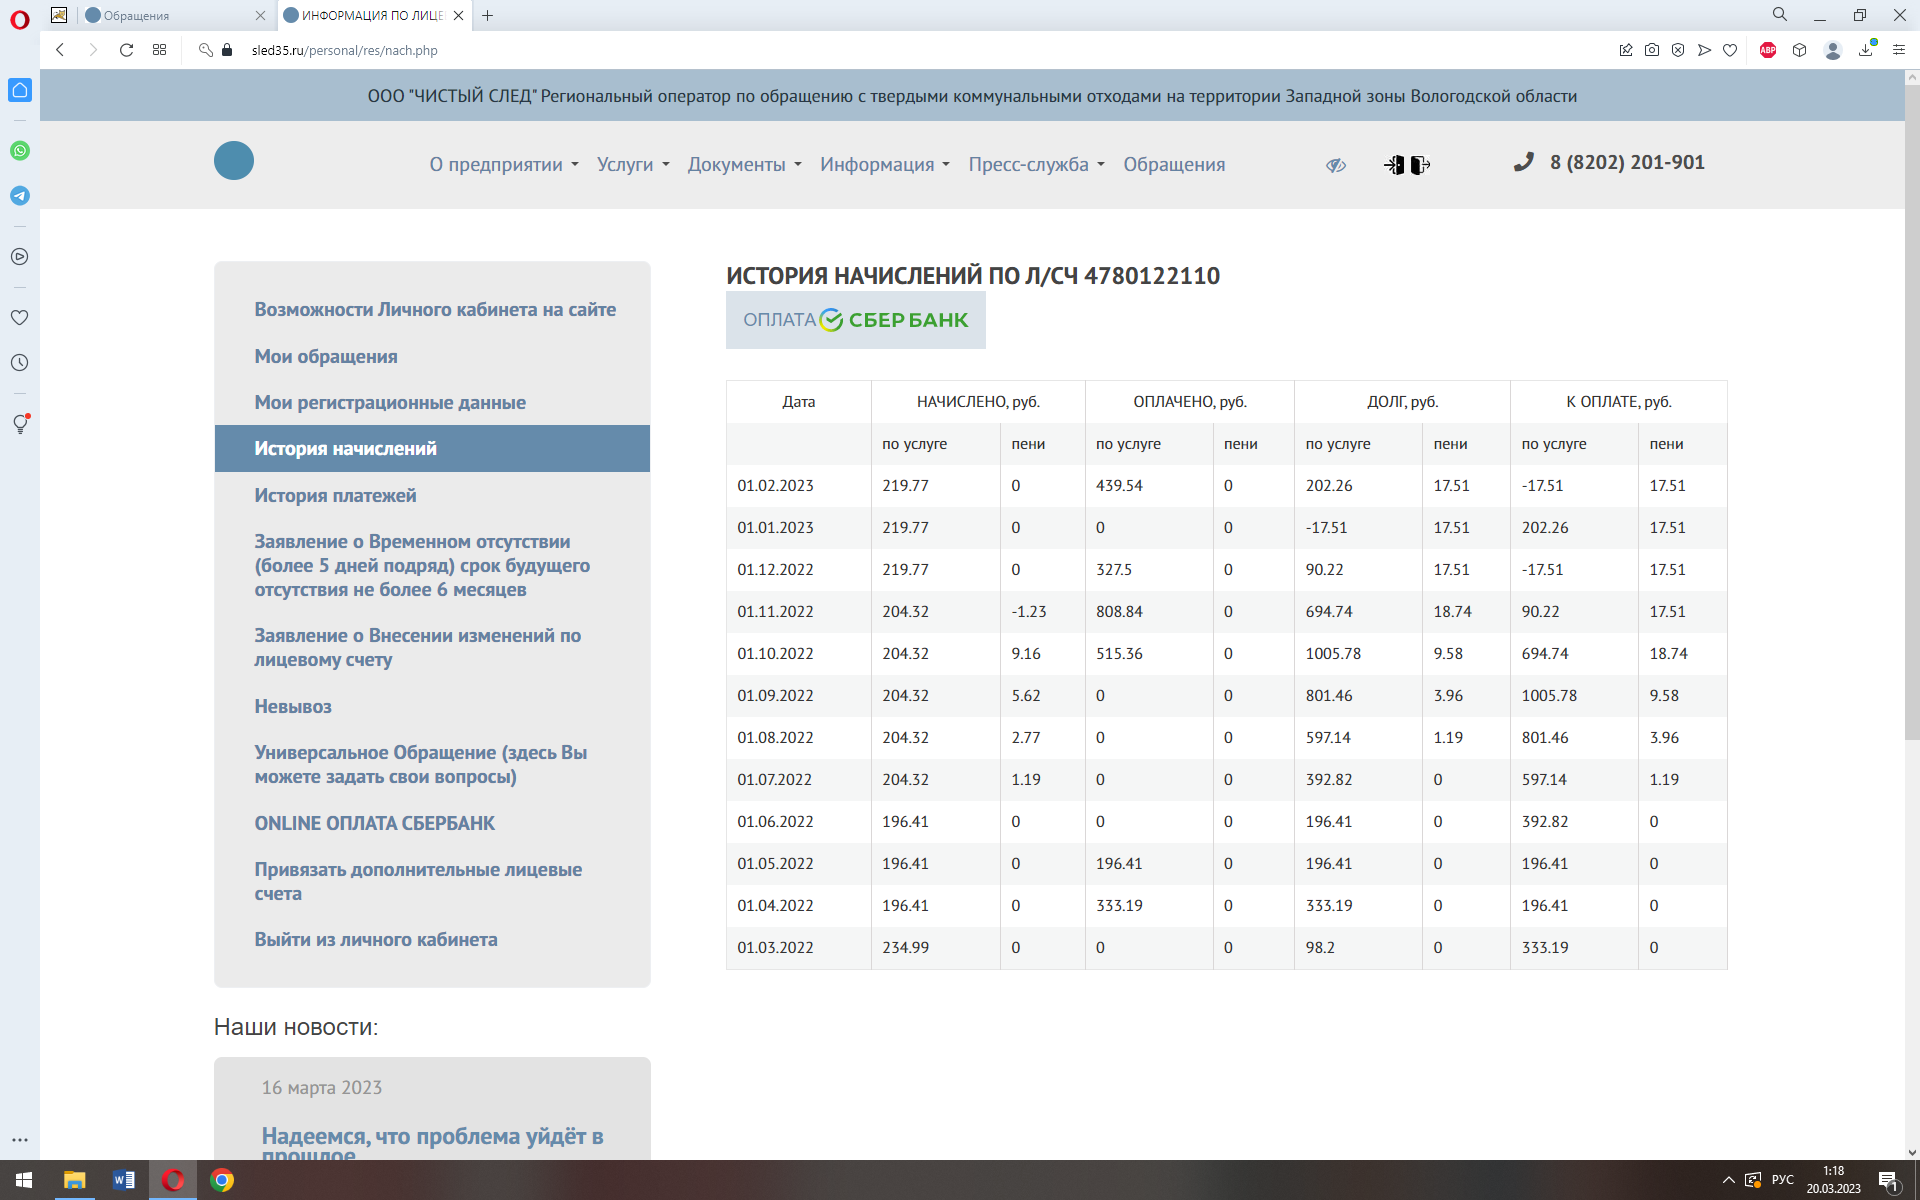This screenshot has height=1200, width=1920.
Task: Open Microsoft Word from the taskbar
Action: [x=123, y=1180]
